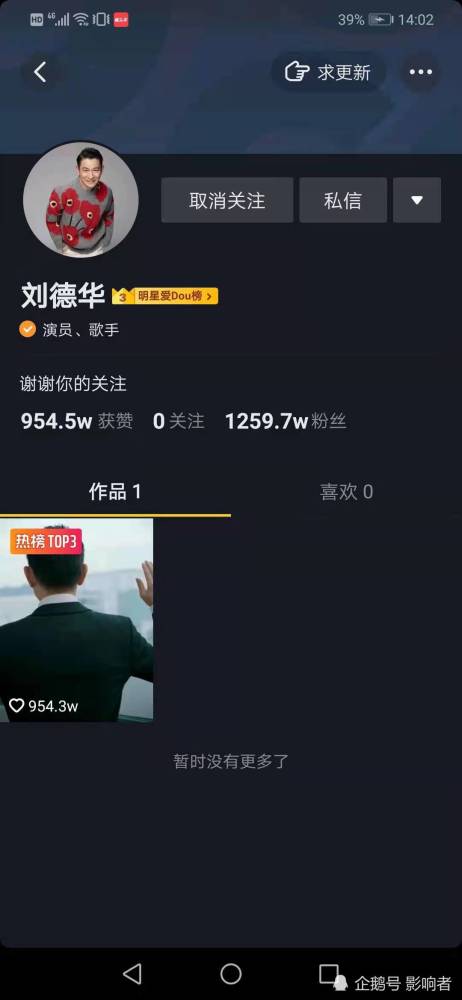Open the 1259.7w 粉丝 followers list
The width and height of the screenshot is (462, 1000).
click(x=285, y=422)
